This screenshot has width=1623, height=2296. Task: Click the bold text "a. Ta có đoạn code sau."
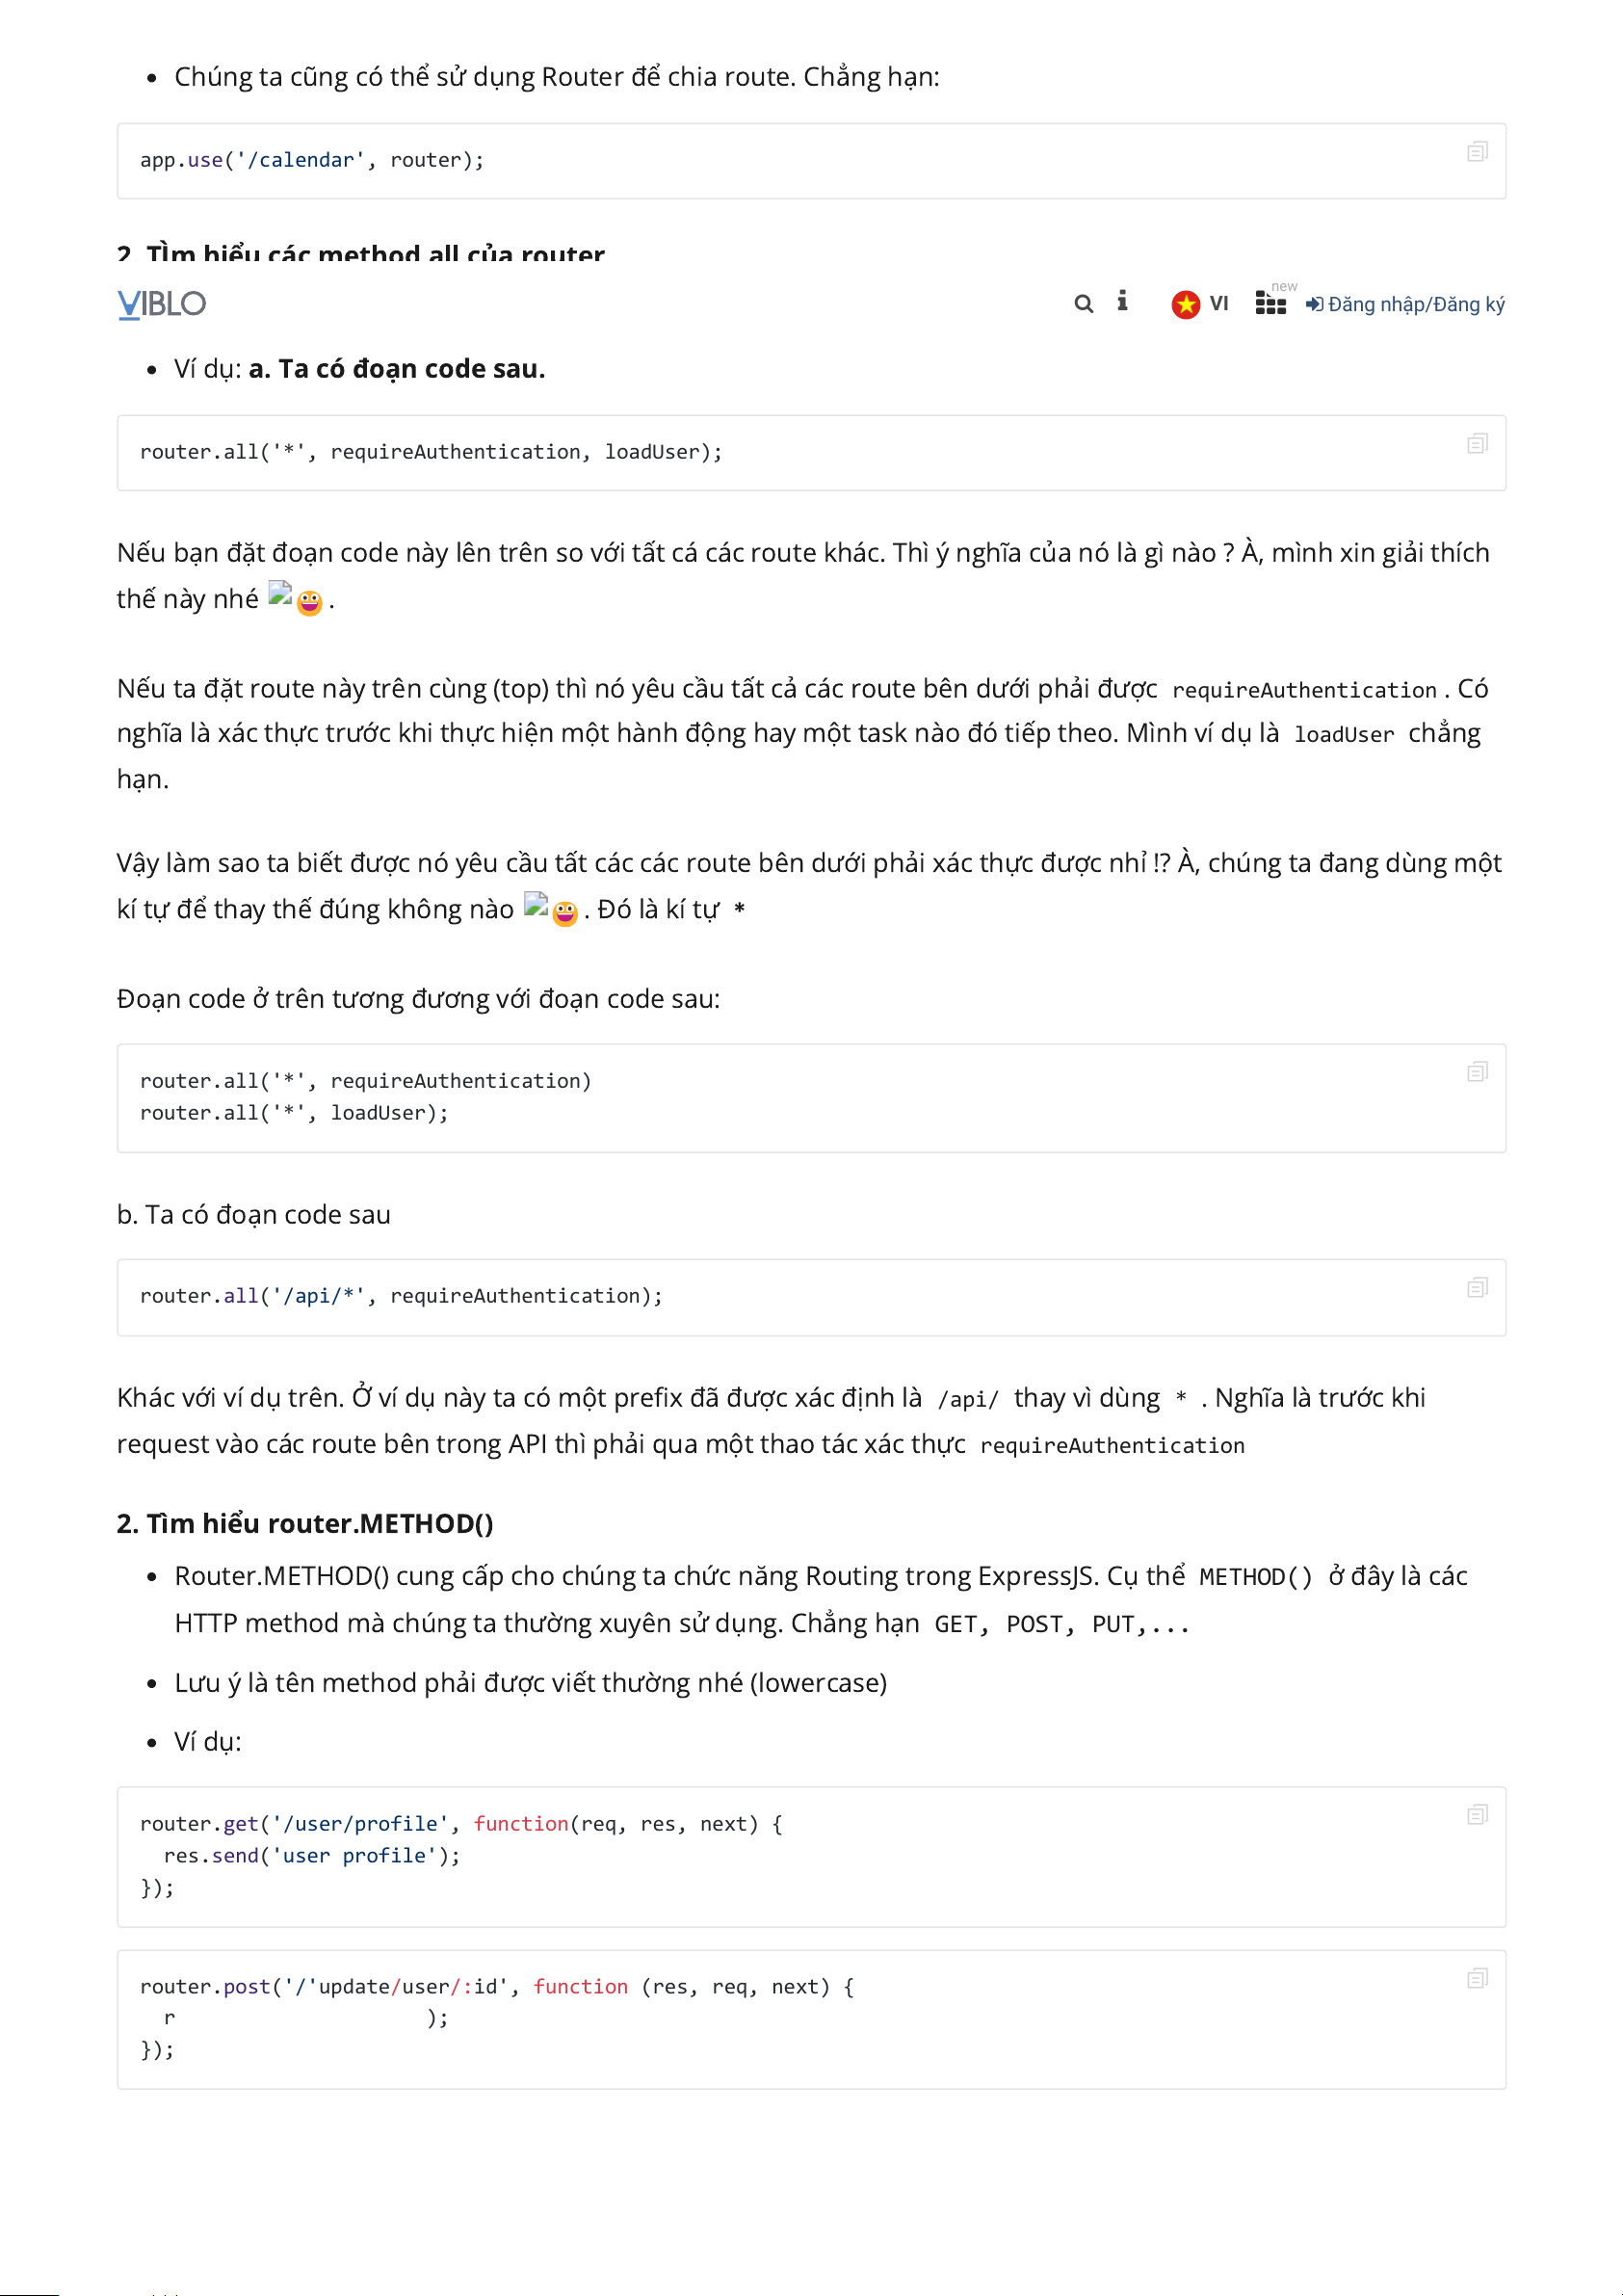click(x=397, y=369)
